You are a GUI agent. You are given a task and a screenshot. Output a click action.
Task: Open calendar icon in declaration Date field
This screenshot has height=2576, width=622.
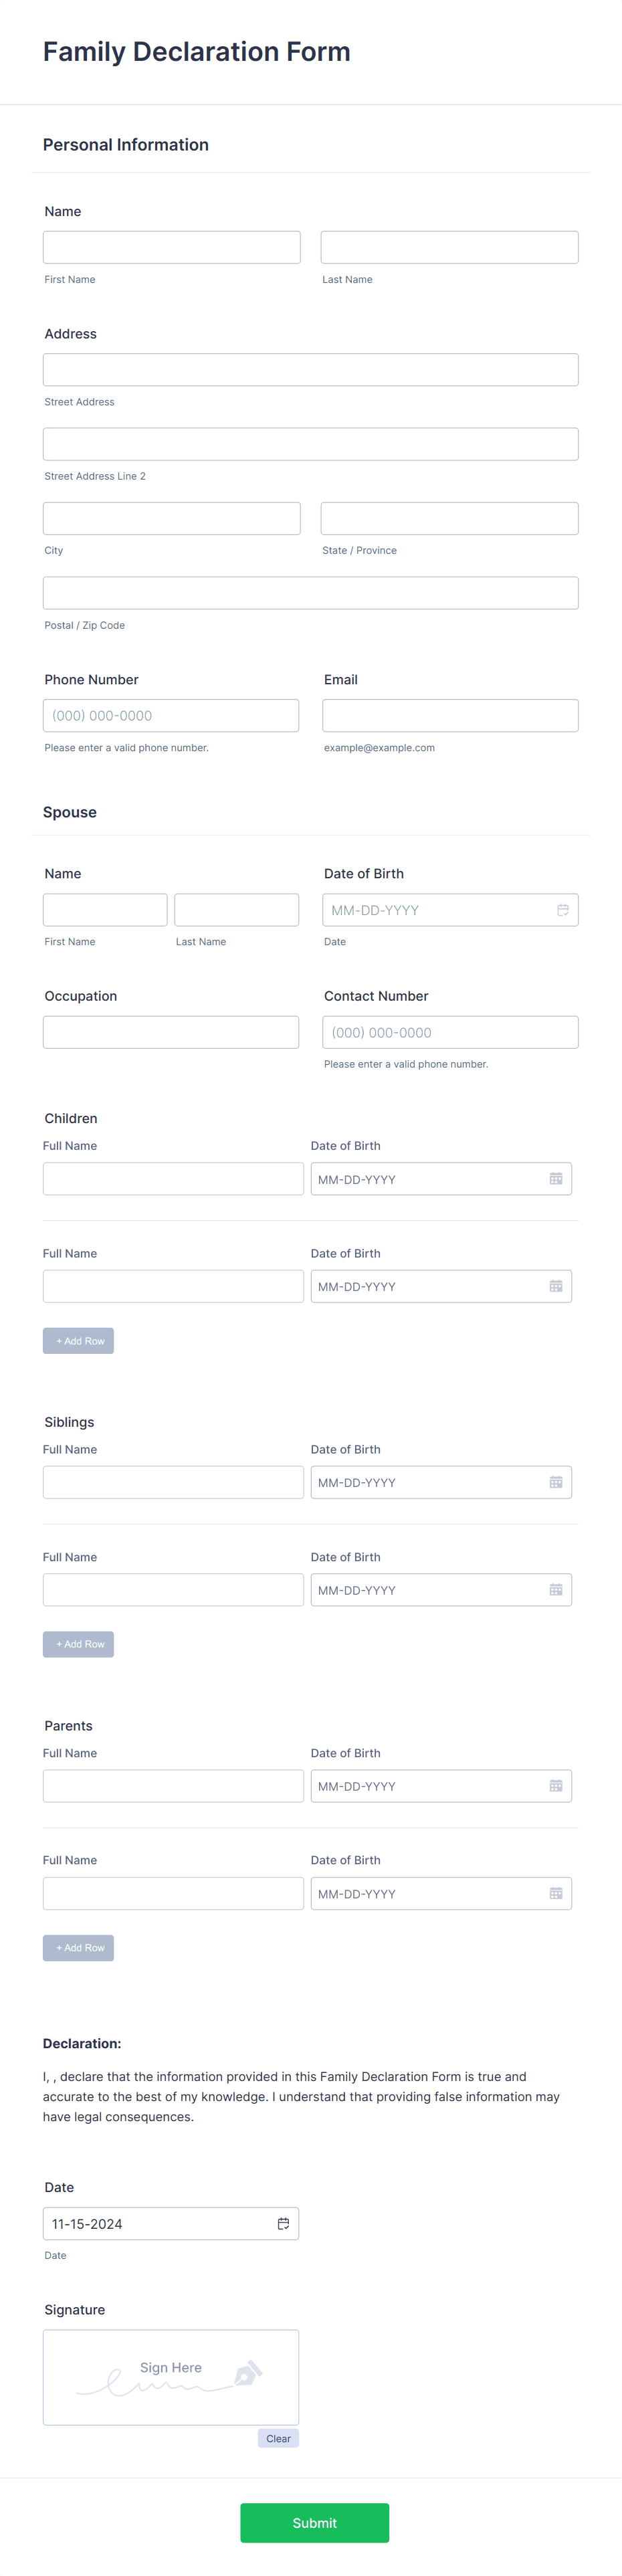(x=283, y=2223)
